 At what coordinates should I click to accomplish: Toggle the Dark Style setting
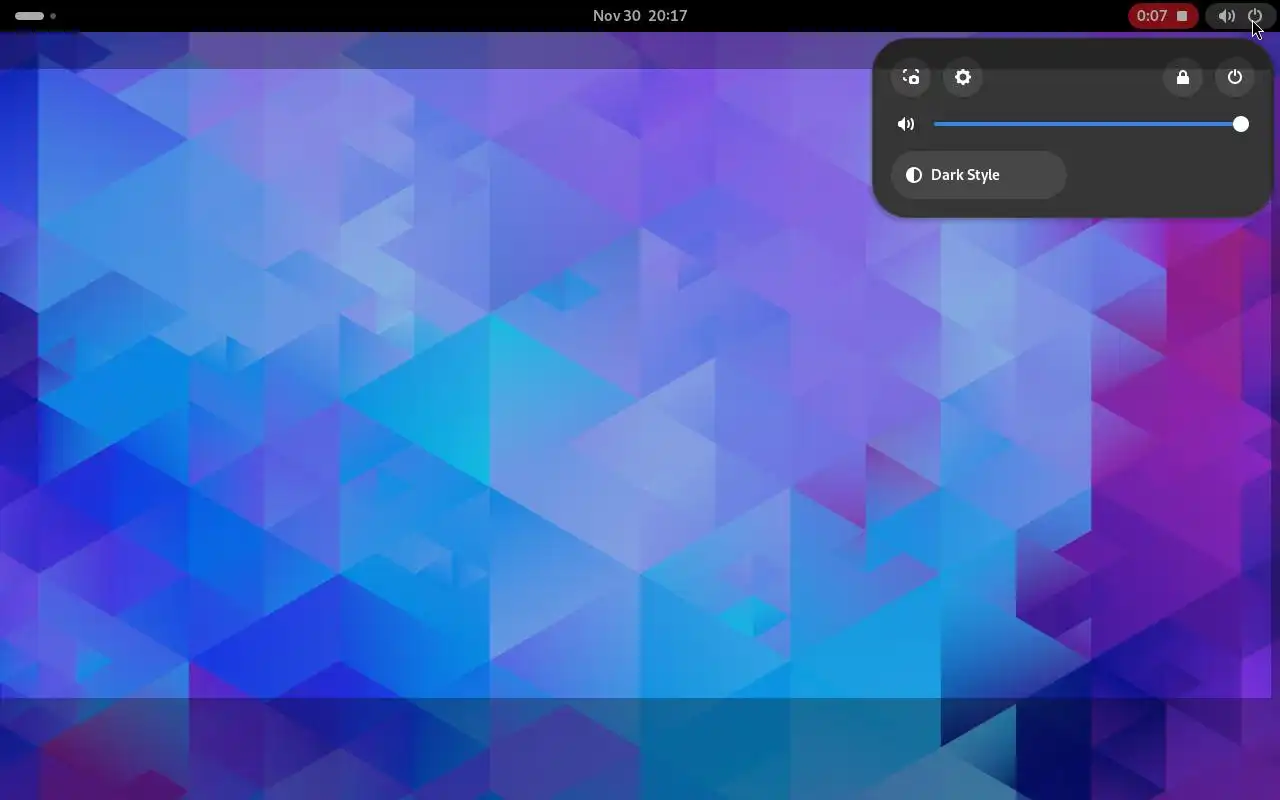(978, 175)
